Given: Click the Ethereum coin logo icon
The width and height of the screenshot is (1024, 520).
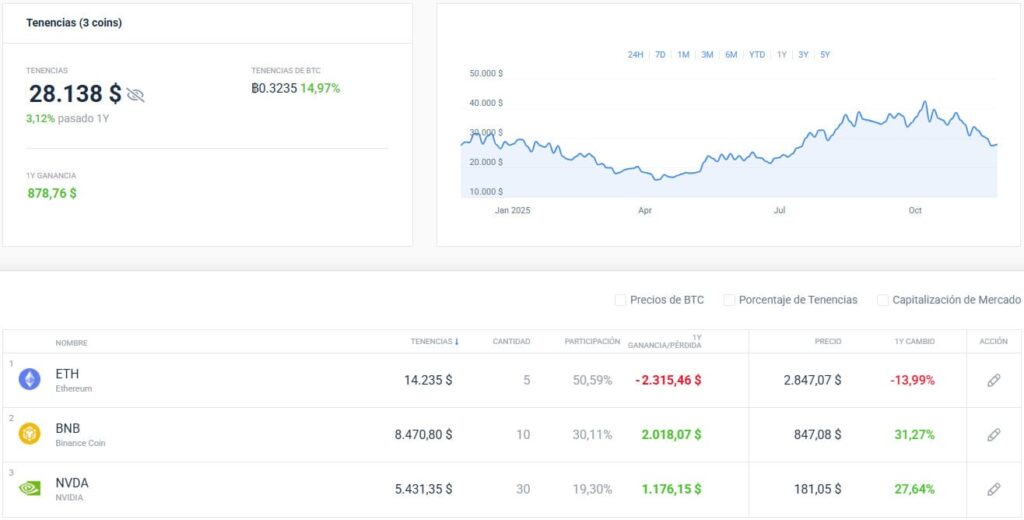Looking at the screenshot, I should (30, 380).
